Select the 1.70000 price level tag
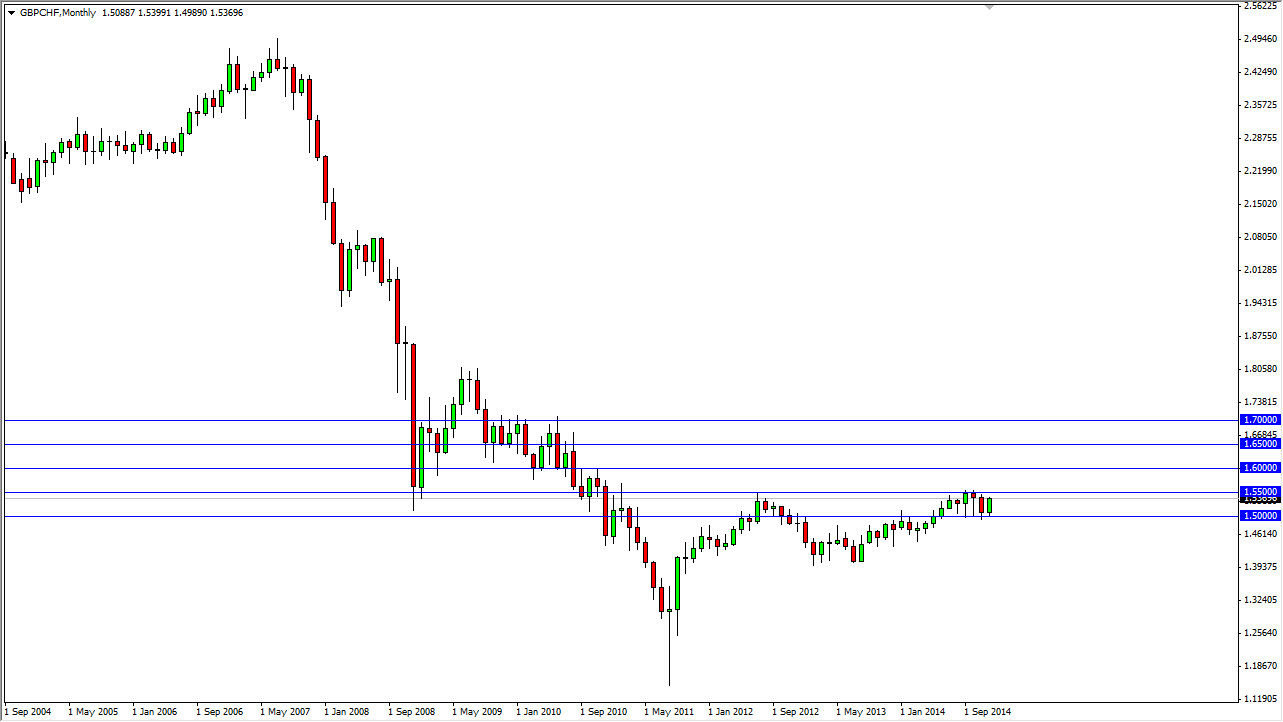The image size is (1283, 722). [x=1258, y=419]
